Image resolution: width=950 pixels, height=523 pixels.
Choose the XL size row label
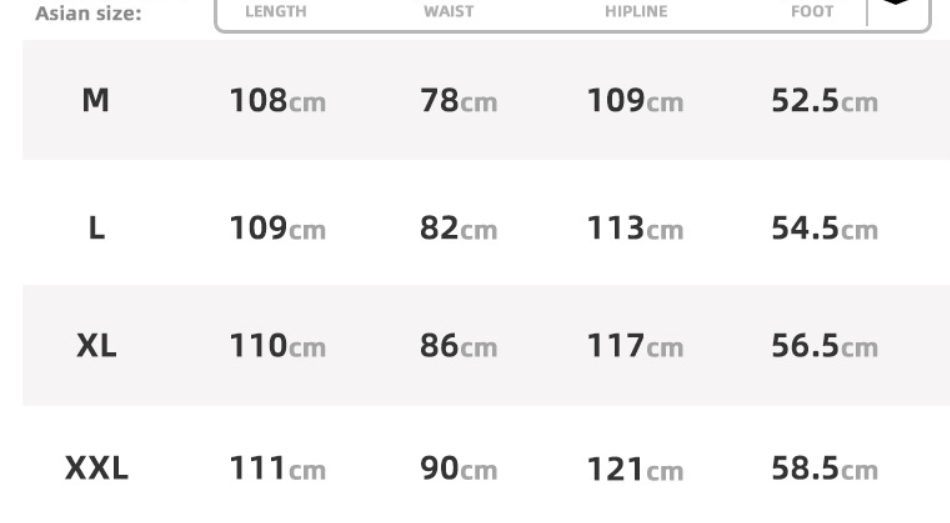[96, 347]
